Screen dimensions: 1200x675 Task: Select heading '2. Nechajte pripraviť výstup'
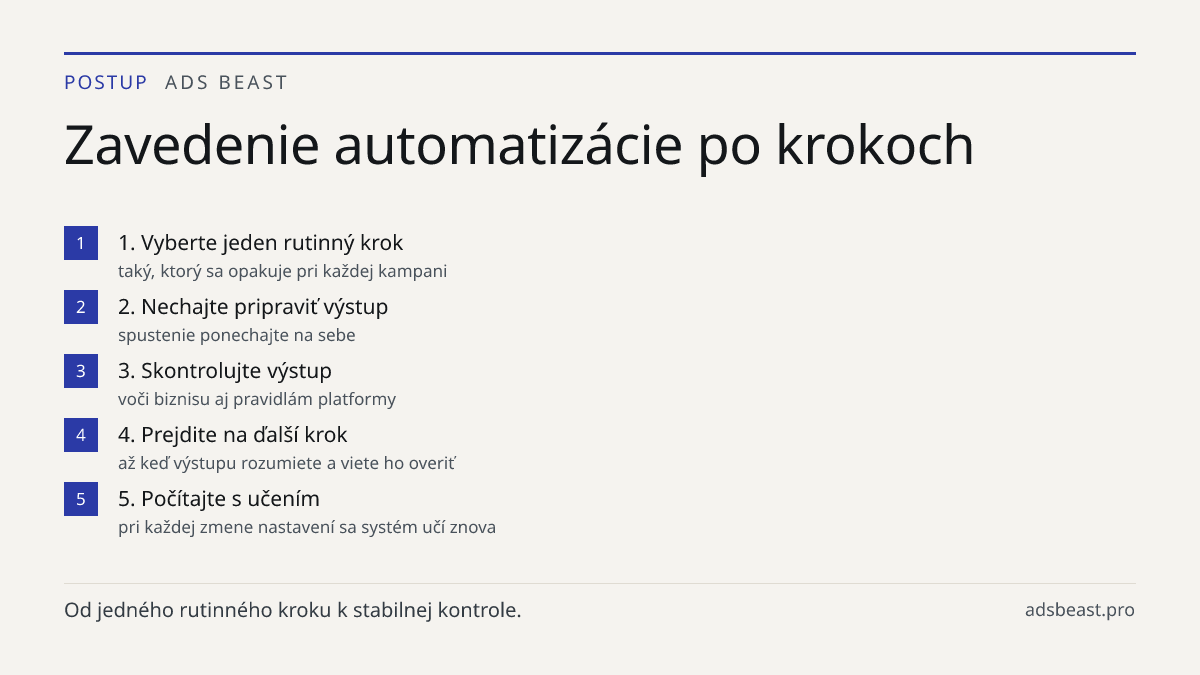(253, 307)
